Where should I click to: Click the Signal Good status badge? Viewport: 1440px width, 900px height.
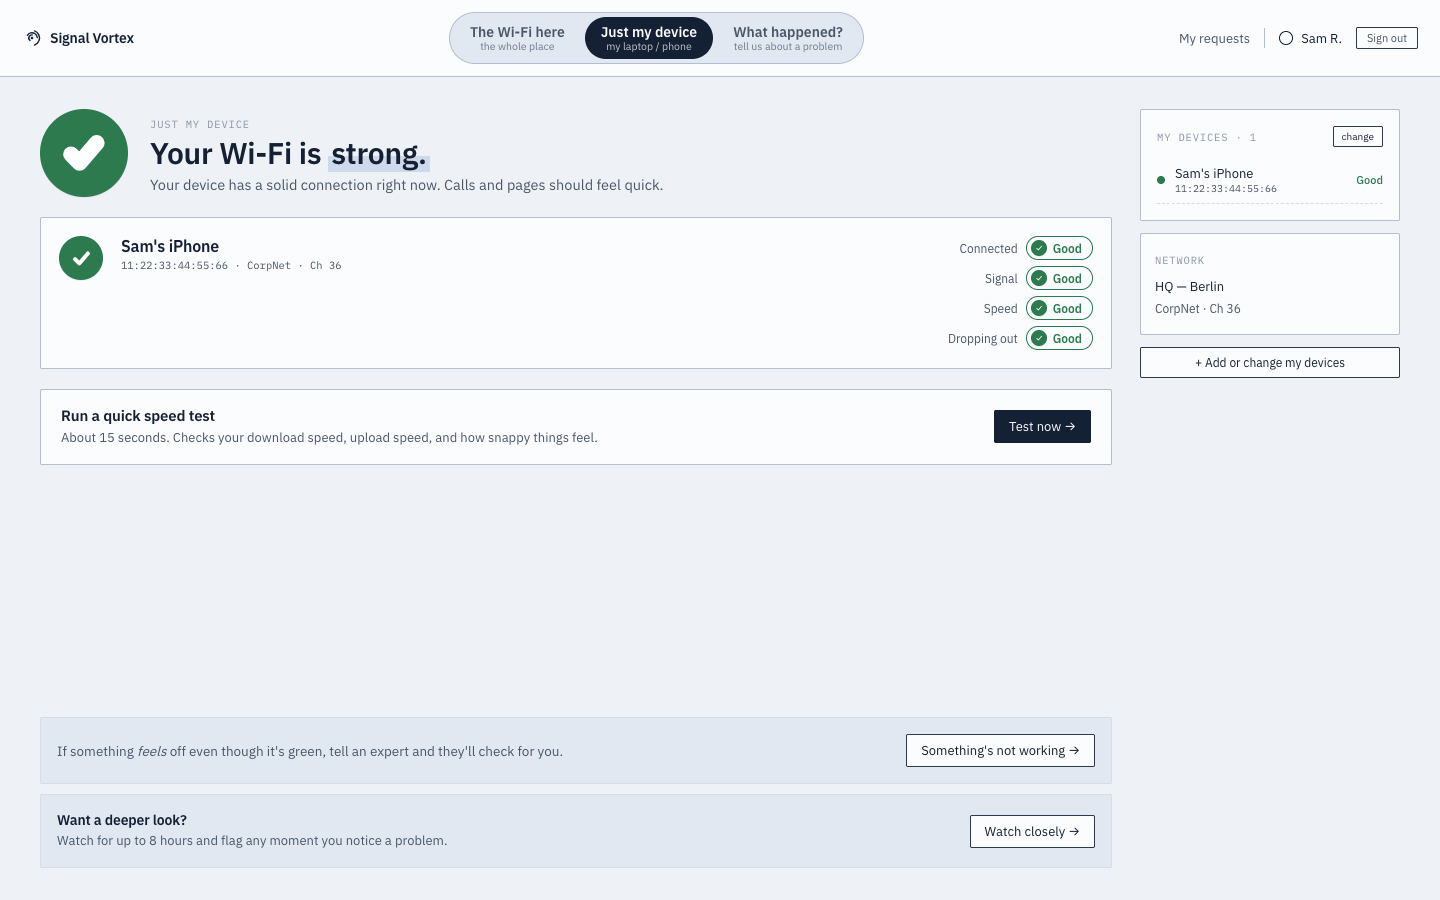(1059, 278)
